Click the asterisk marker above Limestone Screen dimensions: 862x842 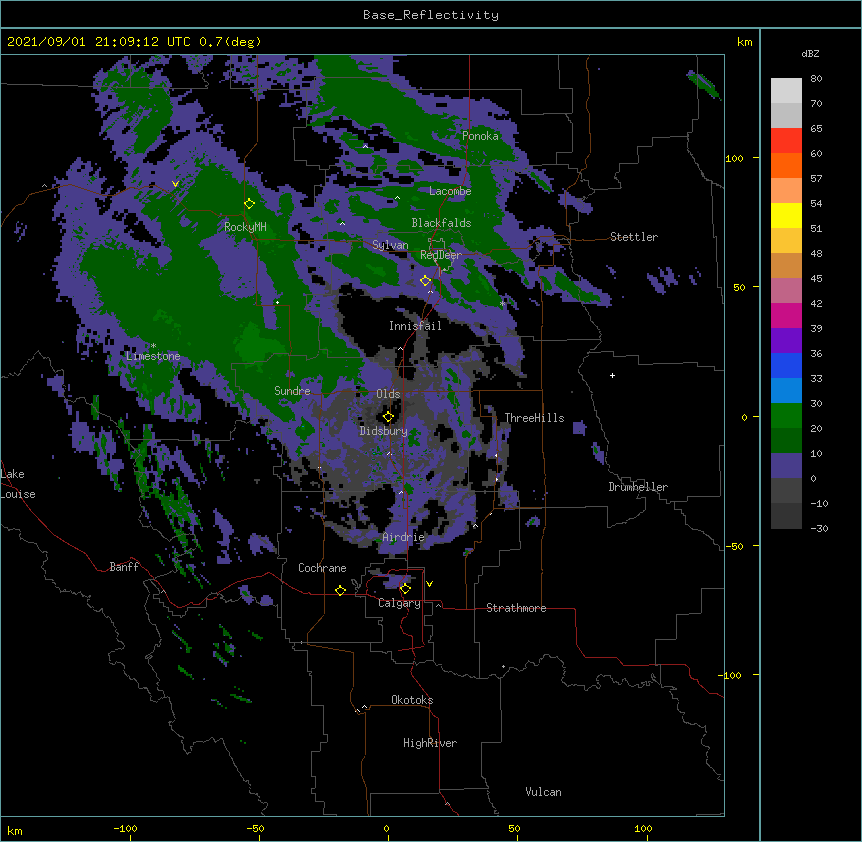153,346
